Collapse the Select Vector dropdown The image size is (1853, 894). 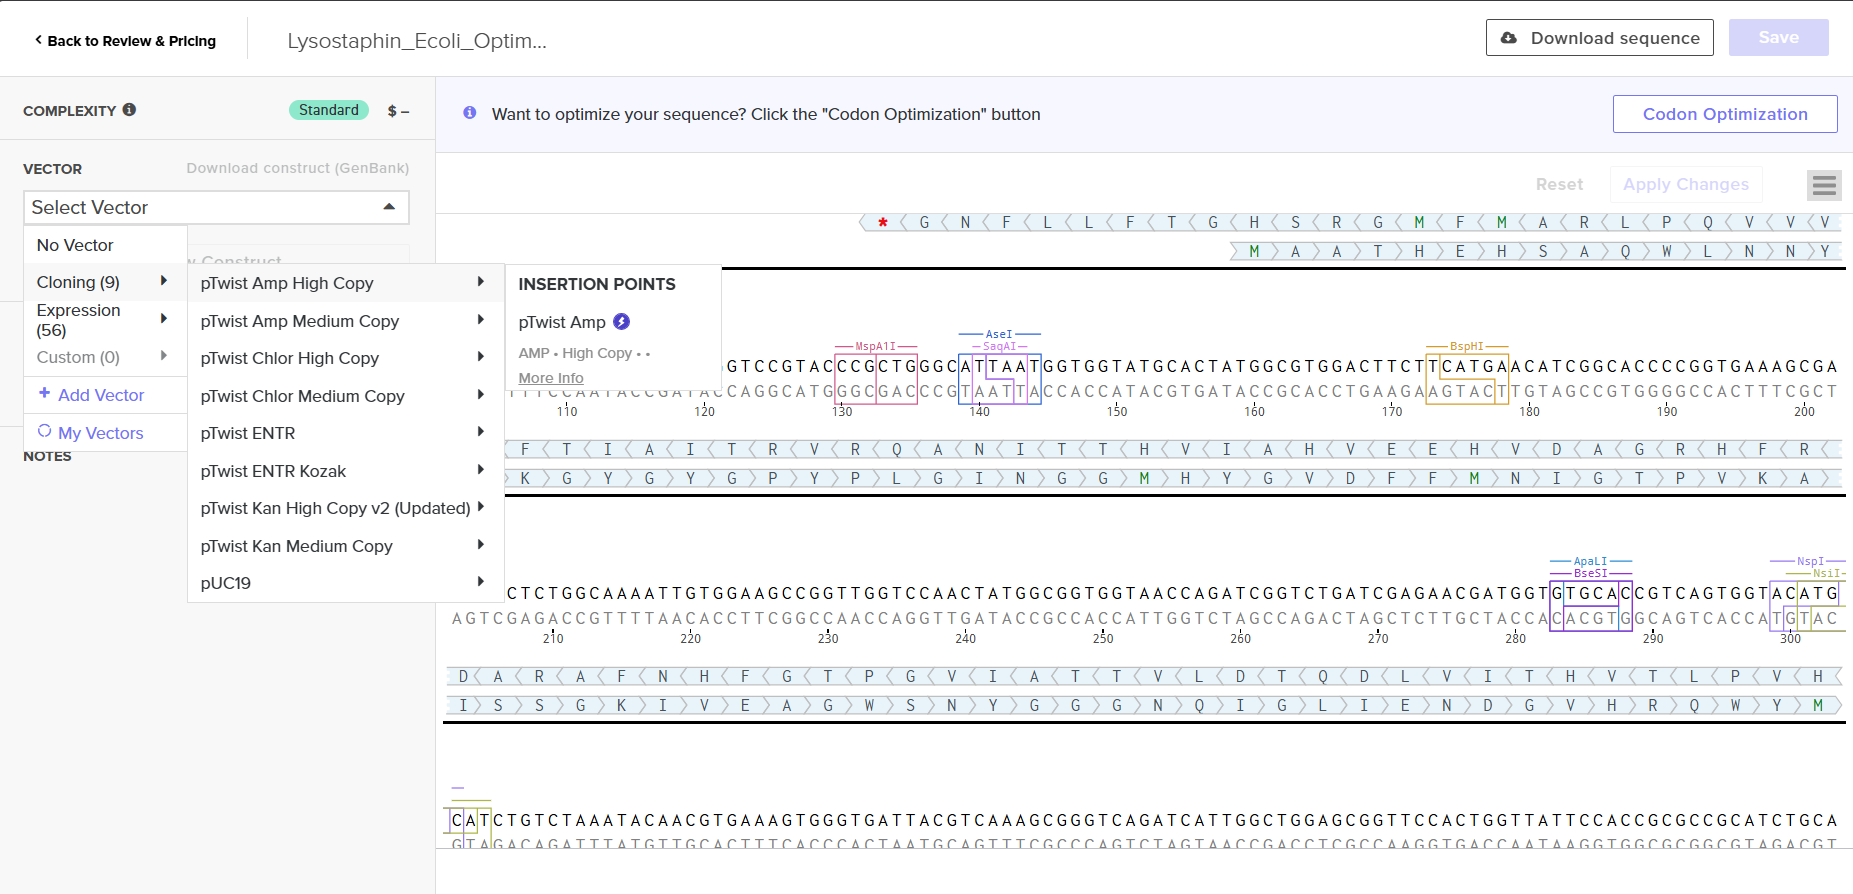(389, 207)
